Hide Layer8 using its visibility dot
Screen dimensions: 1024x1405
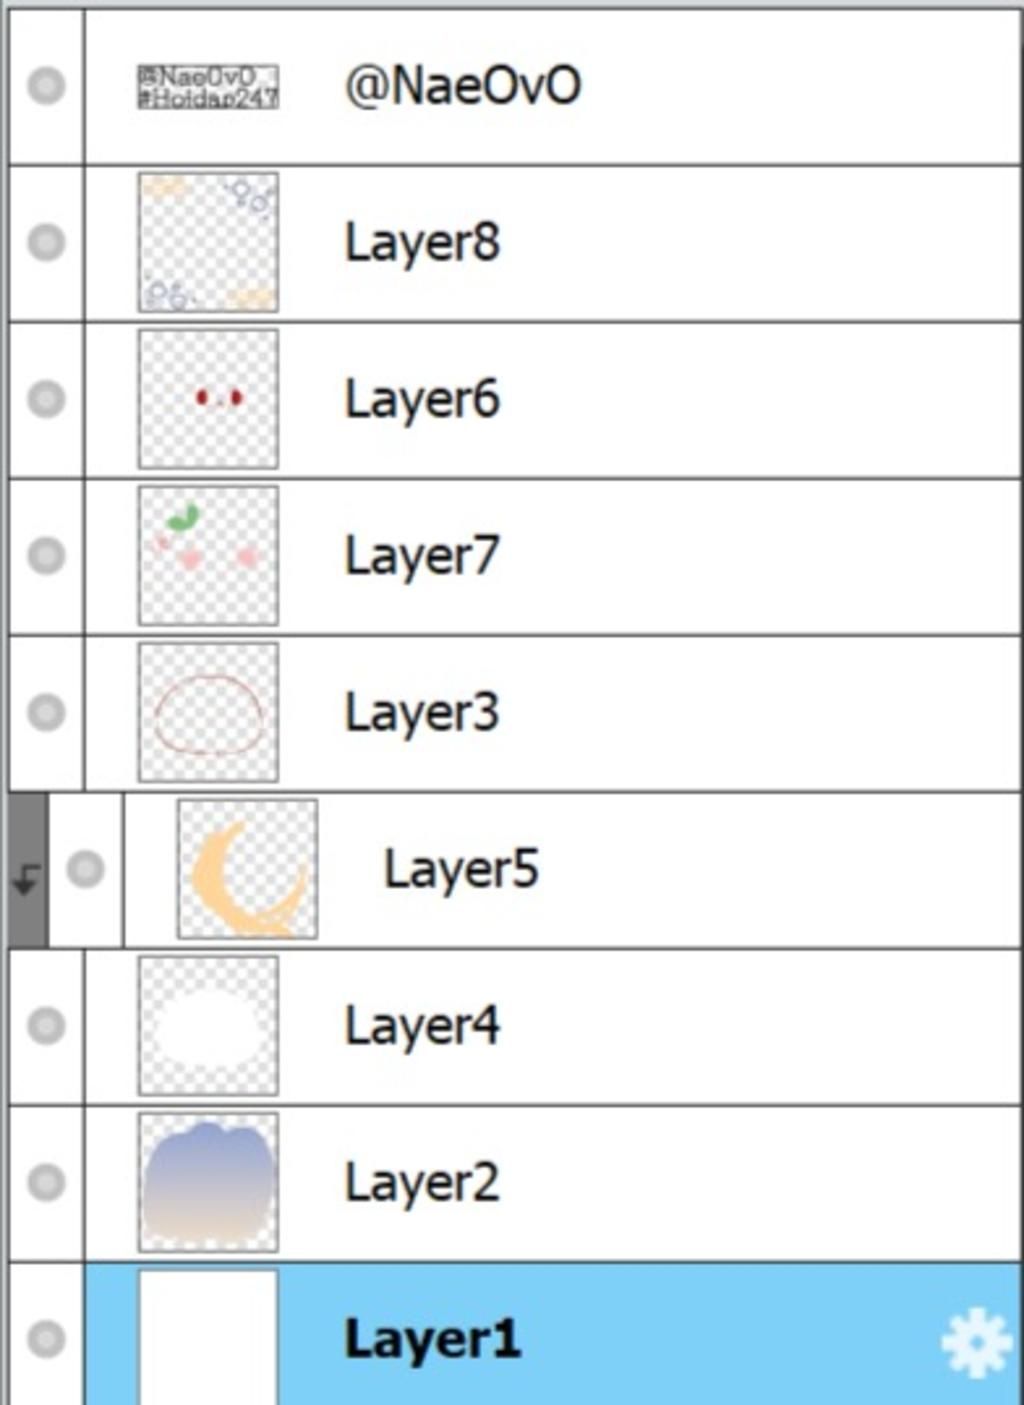[46, 242]
